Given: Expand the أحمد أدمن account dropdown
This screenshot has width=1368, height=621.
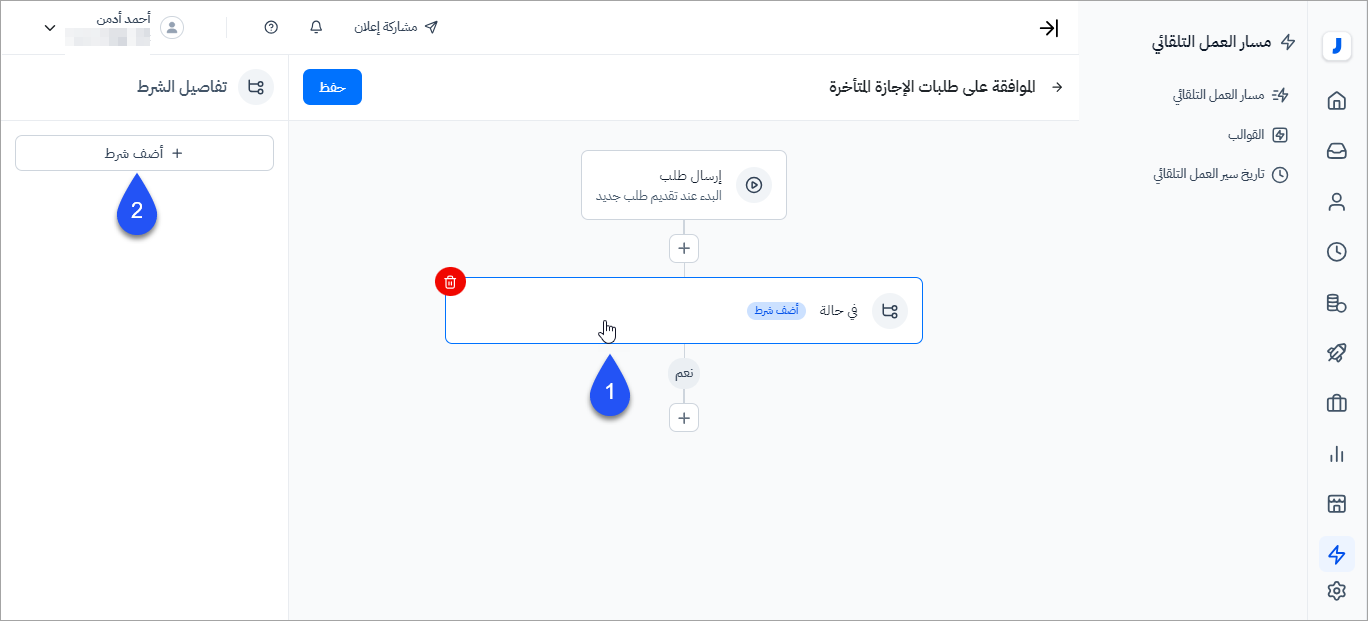Looking at the screenshot, I should (x=50, y=27).
